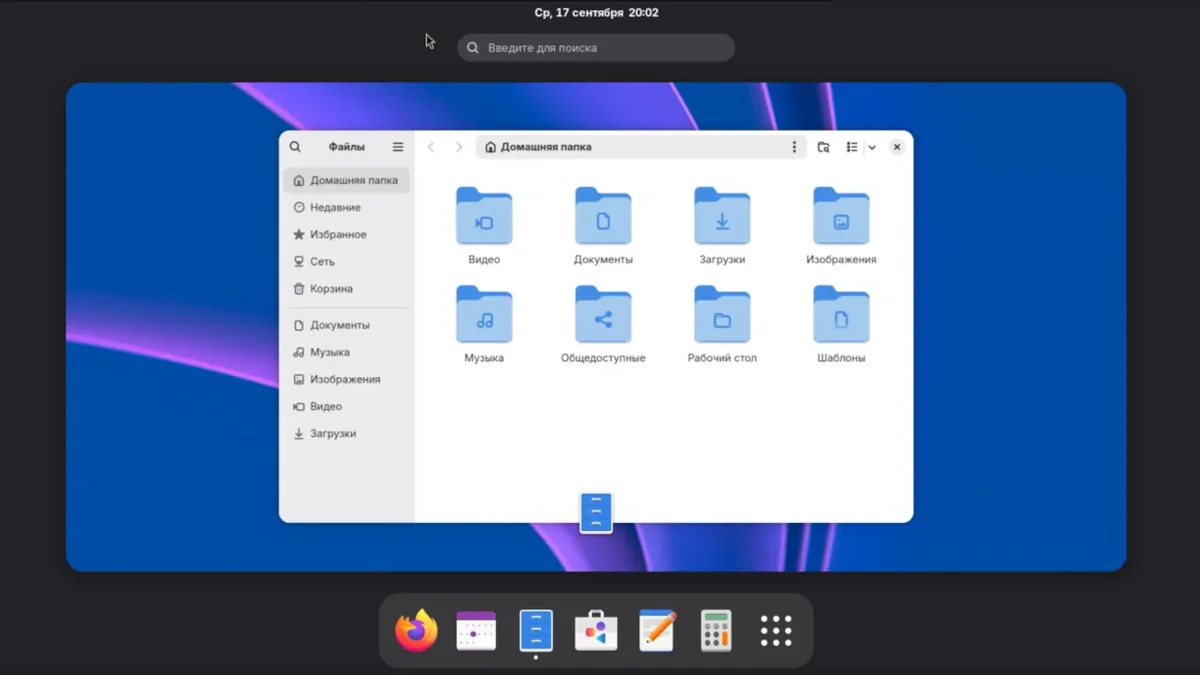Open the hamburger menu in Files sidebar
The height and width of the screenshot is (675, 1200).
coord(398,147)
